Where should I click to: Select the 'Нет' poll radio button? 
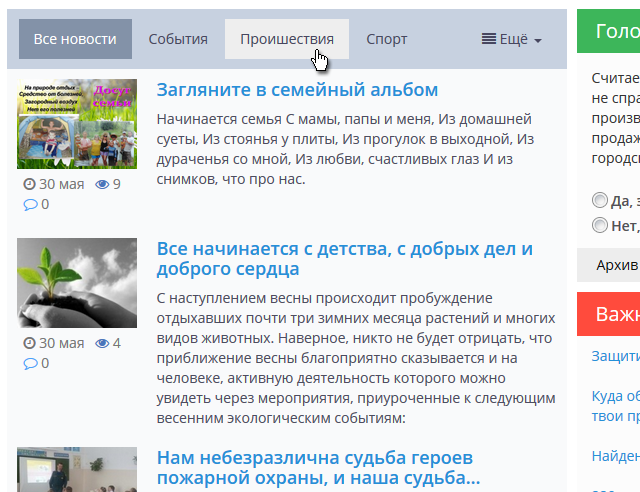click(600, 225)
